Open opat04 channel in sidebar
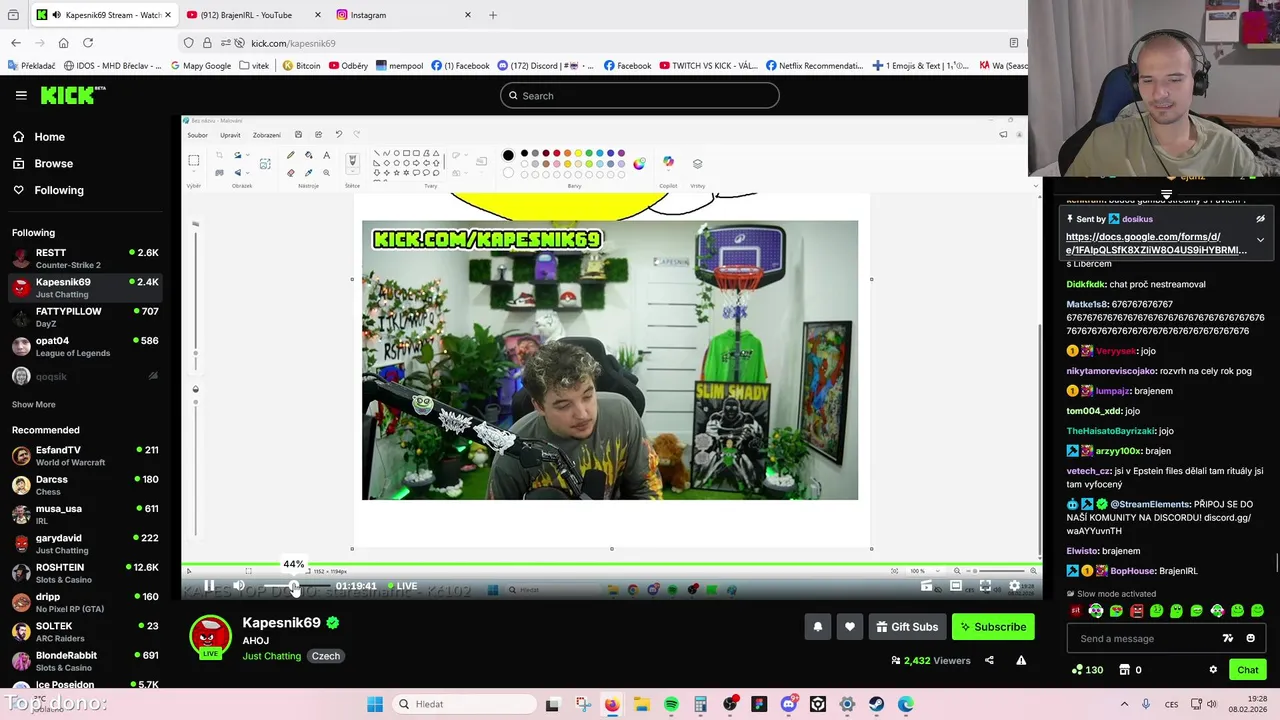Image resolution: width=1280 pixels, height=720 pixels. [85, 346]
